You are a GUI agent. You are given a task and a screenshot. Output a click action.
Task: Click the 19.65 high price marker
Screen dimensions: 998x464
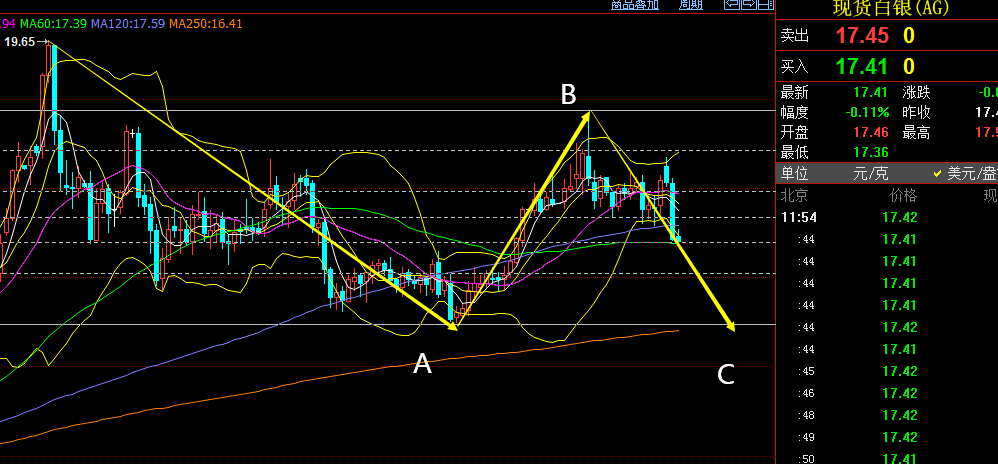click(20, 42)
